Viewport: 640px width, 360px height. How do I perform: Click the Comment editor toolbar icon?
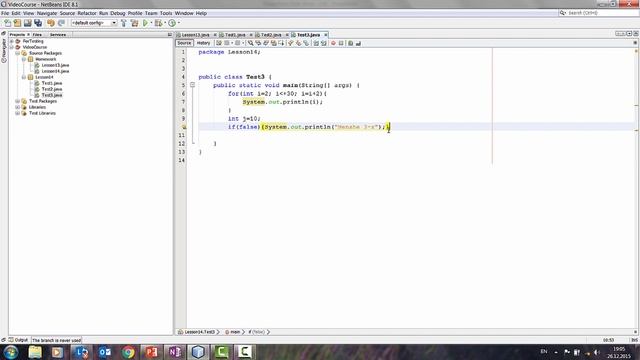(x=350, y=43)
